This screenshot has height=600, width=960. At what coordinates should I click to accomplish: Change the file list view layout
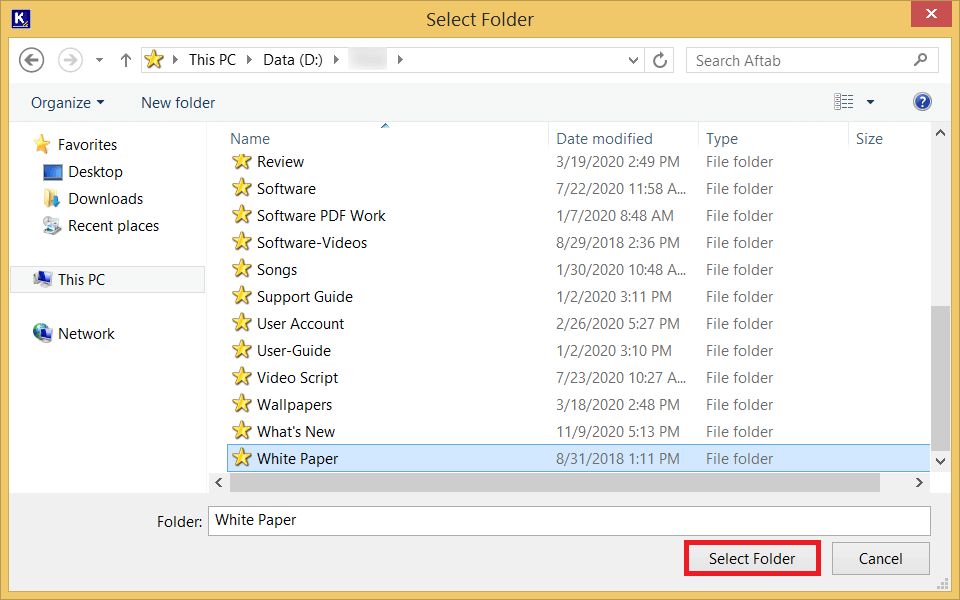click(845, 101)
